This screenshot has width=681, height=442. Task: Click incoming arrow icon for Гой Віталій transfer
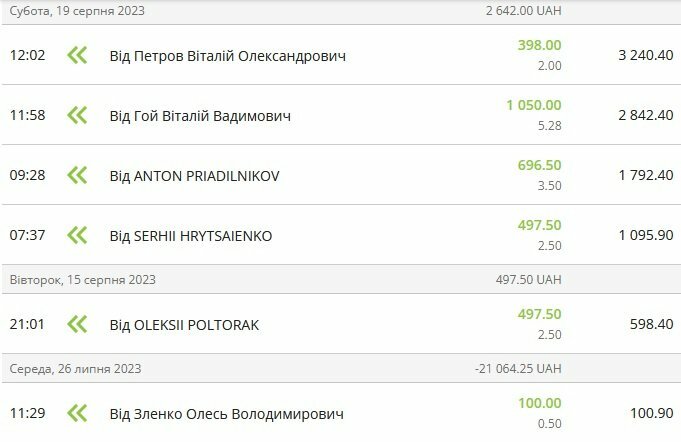(x=77, y=115)
